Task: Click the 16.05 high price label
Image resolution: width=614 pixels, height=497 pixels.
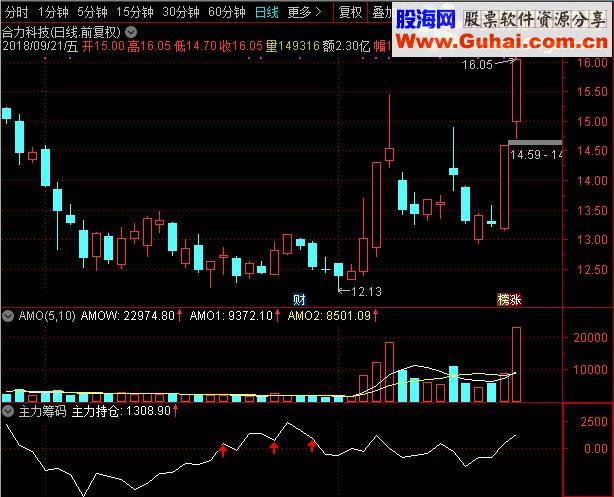Action: 477,65
